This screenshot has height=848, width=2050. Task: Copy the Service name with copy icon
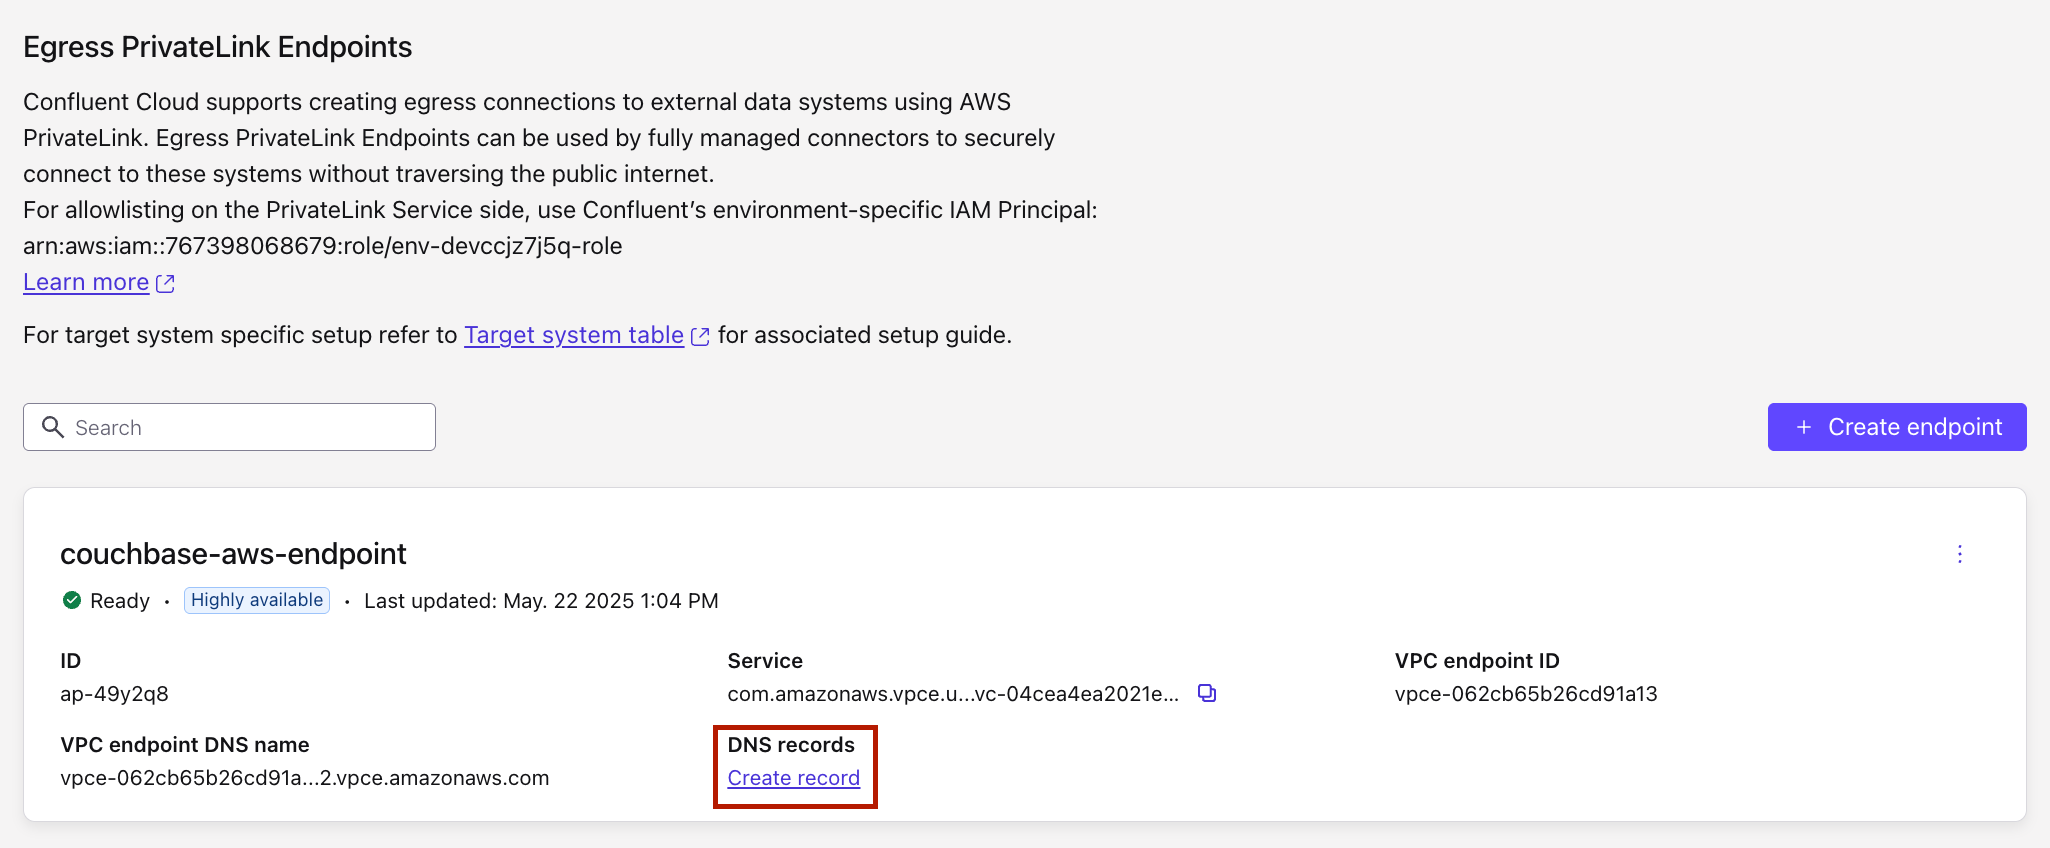1207,693
